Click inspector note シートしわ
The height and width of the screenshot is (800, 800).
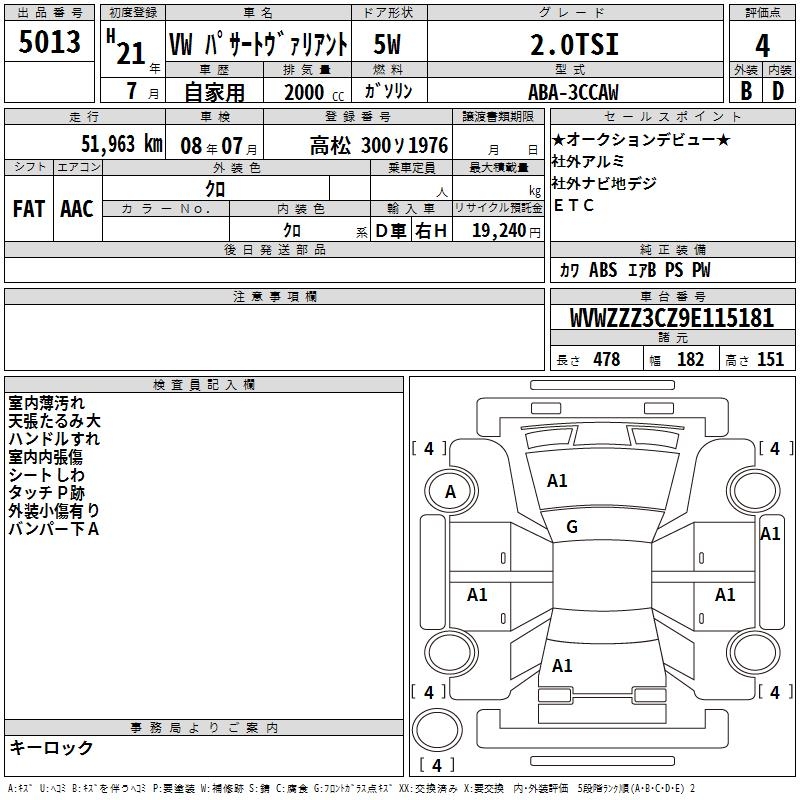pyautogui.click(x=46, y=474)
